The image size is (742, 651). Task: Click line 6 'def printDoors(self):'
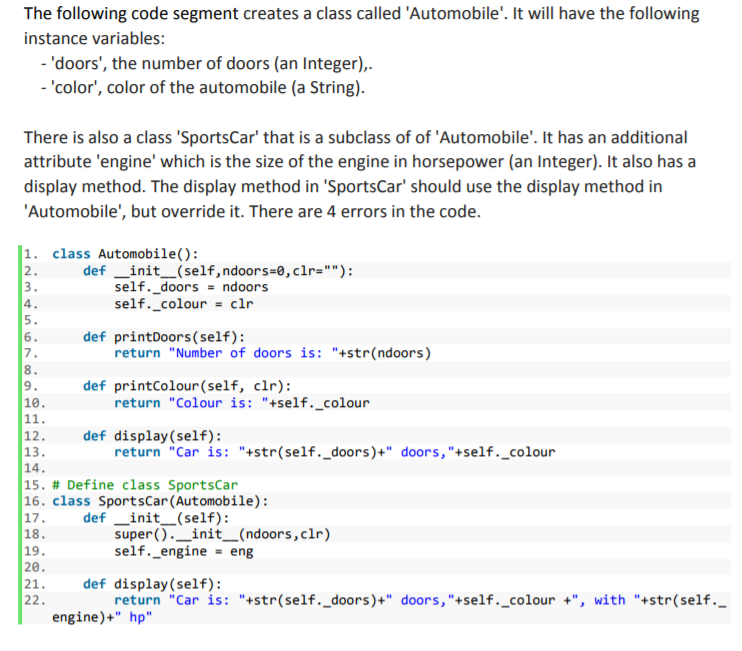[x=164, y=337]
